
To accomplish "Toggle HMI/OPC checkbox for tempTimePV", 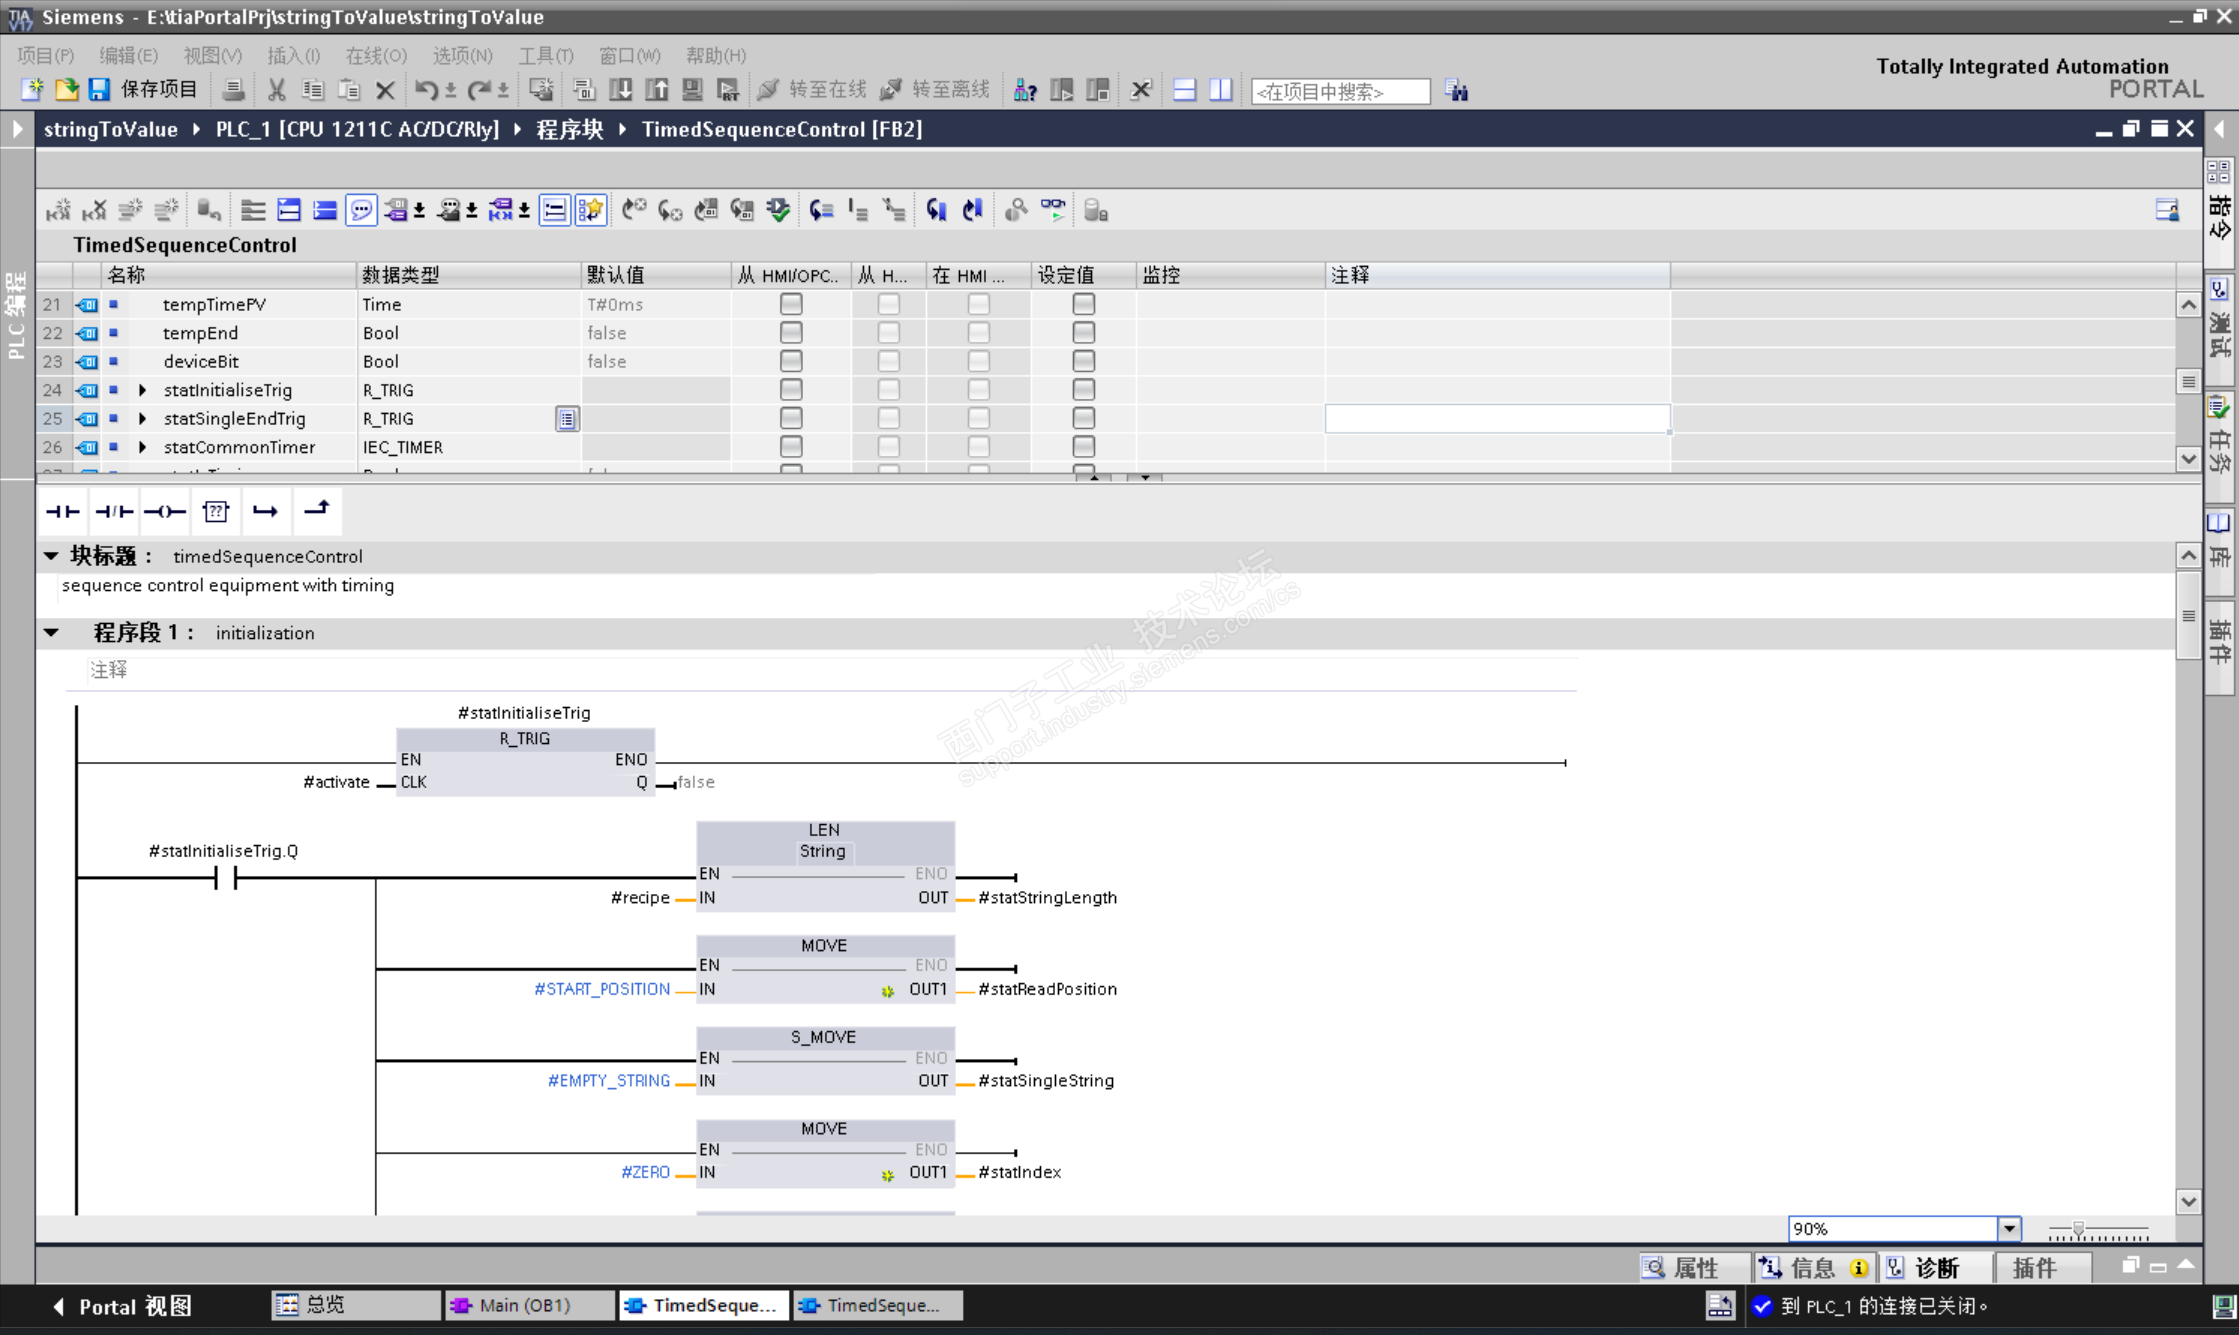I will [790, 304].
